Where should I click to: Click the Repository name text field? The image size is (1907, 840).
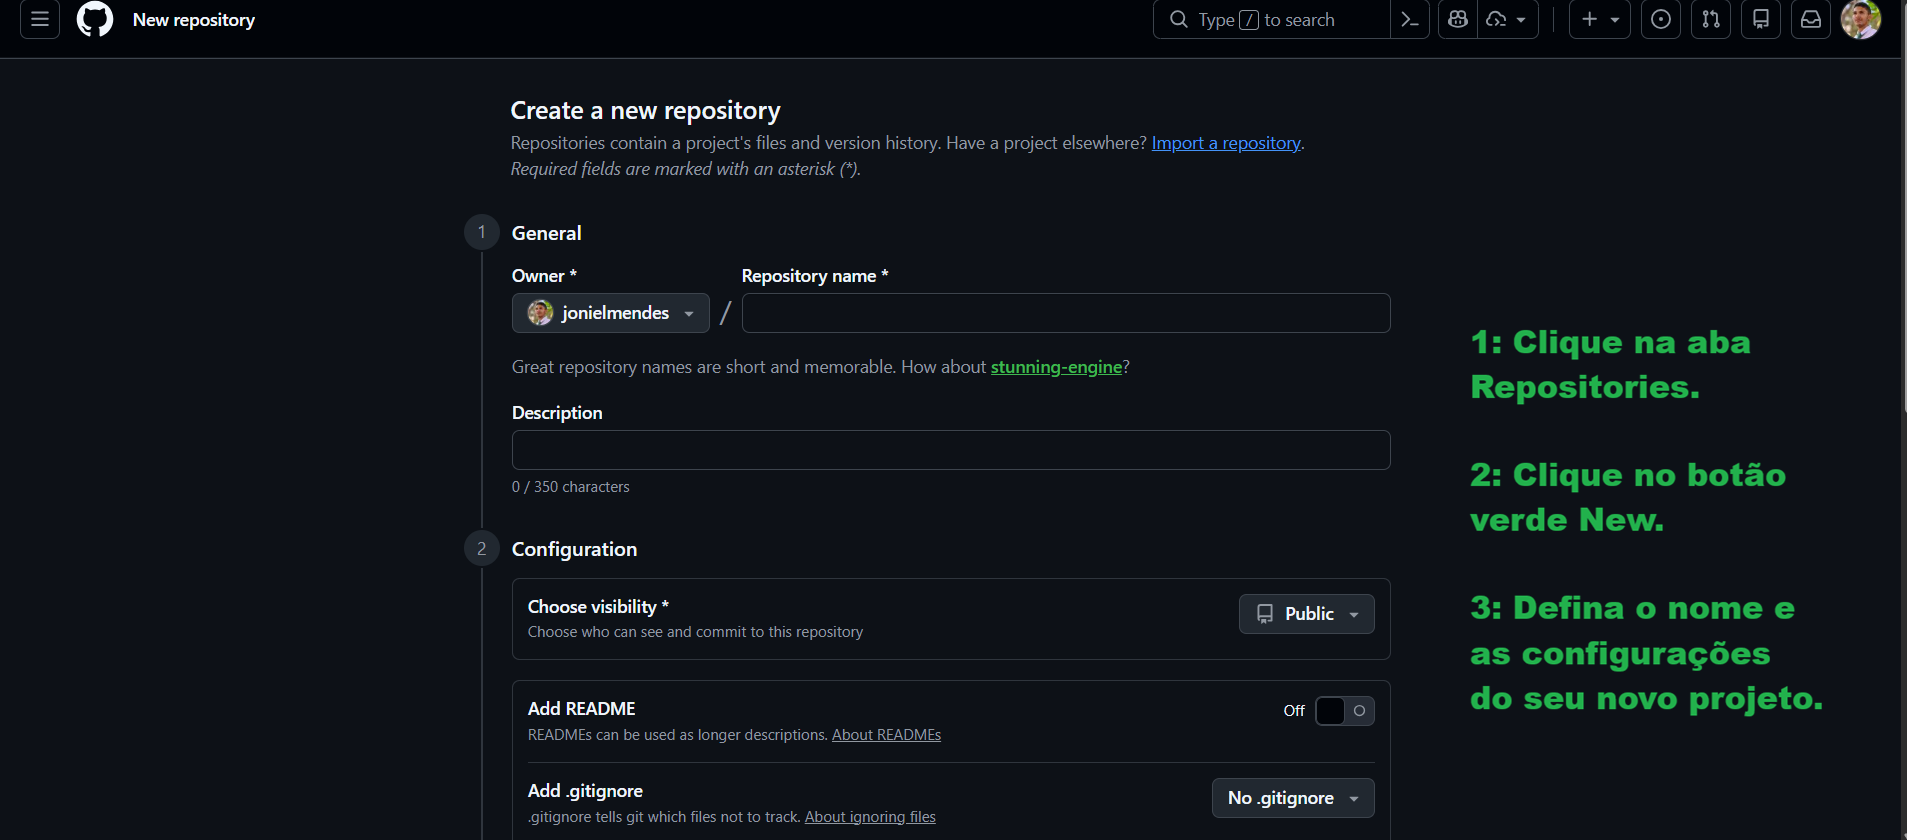pos(1065,313)
